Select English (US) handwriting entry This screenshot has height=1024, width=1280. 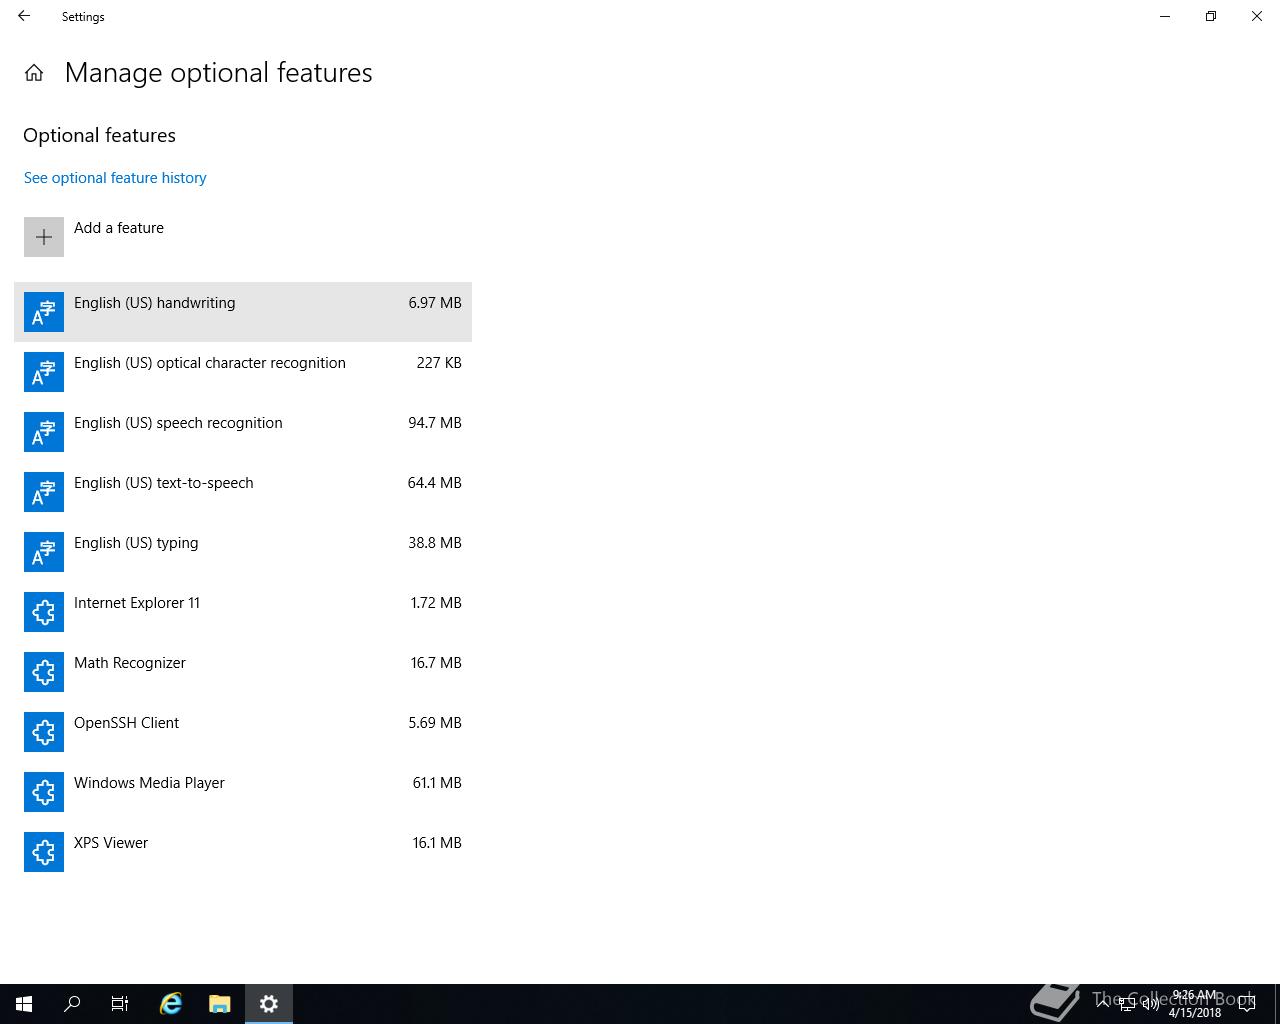(243, 312)
